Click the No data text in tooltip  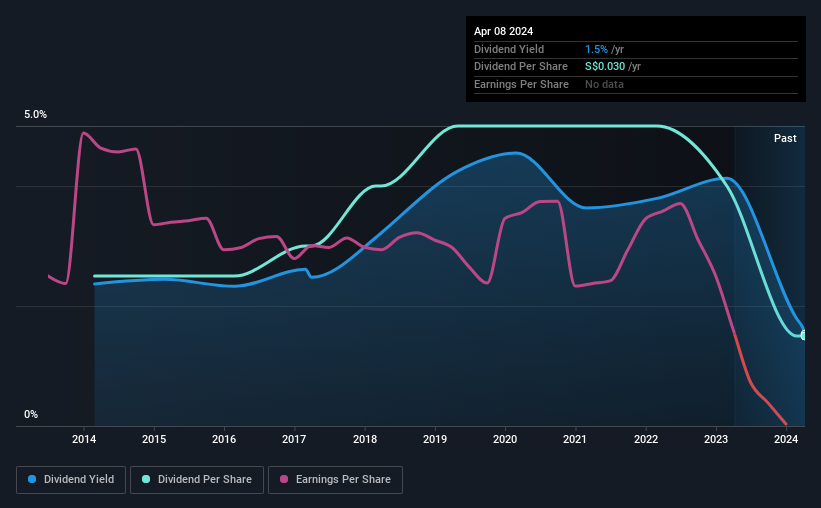click(604, 84)
